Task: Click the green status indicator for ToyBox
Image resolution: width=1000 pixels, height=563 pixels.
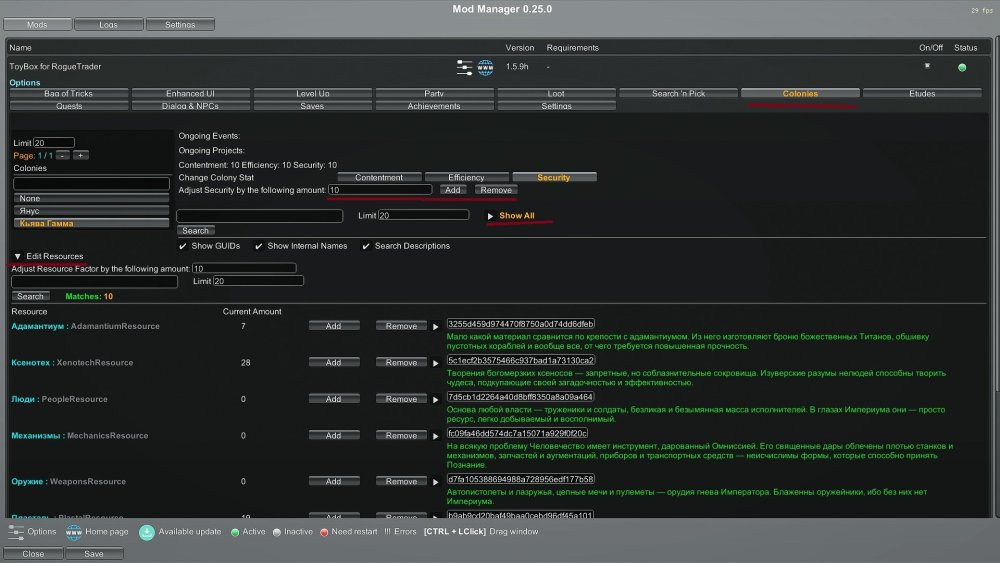Action: click(962, 68)
